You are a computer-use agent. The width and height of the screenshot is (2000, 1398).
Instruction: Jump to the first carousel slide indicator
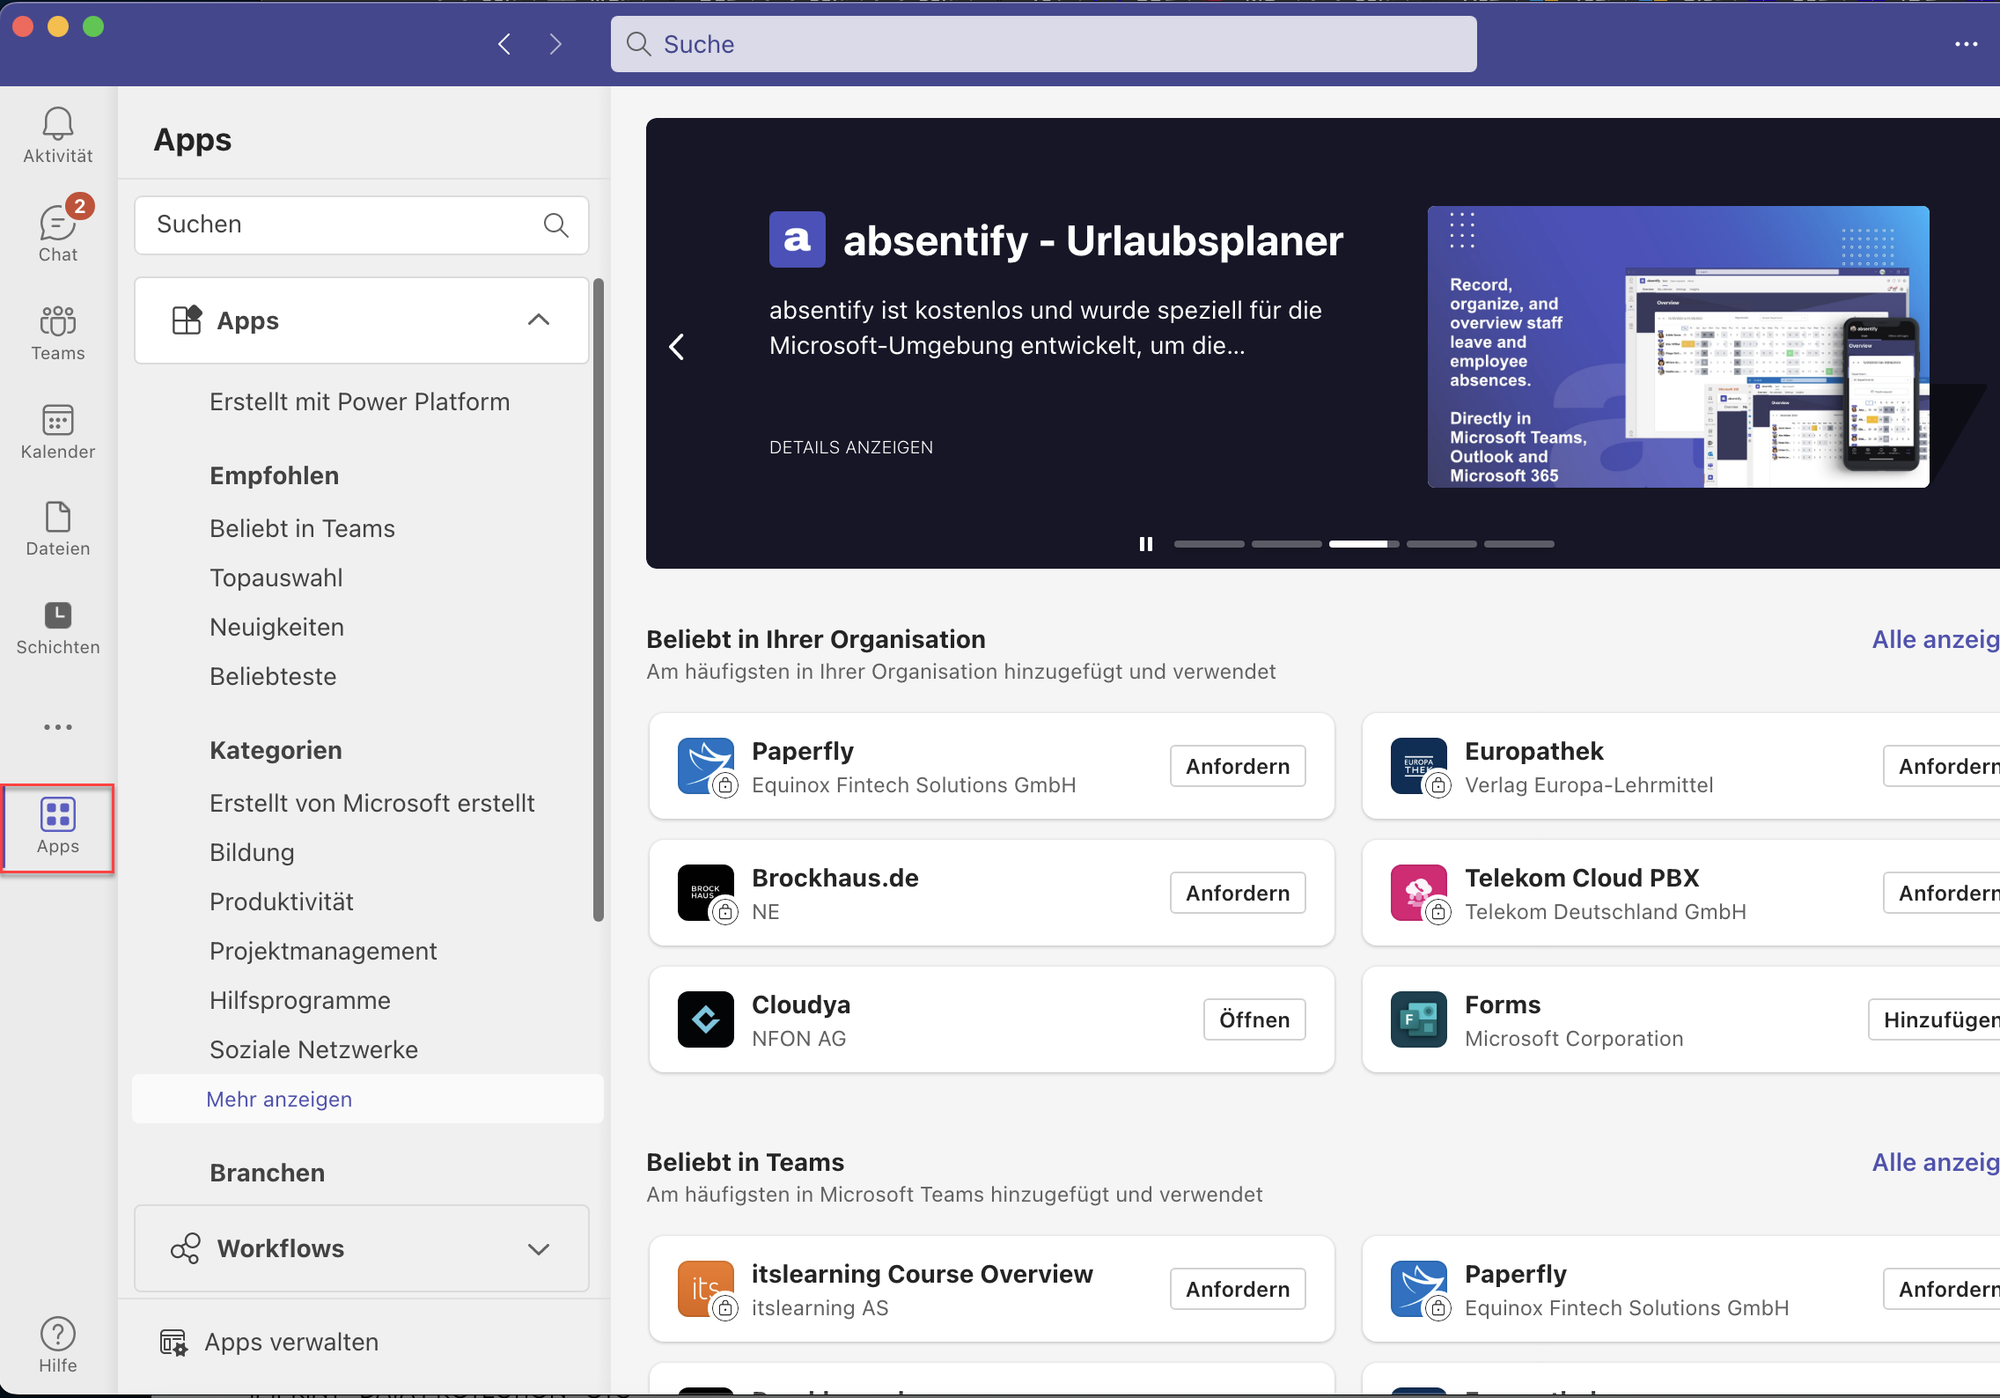[x=1209, y=544]
